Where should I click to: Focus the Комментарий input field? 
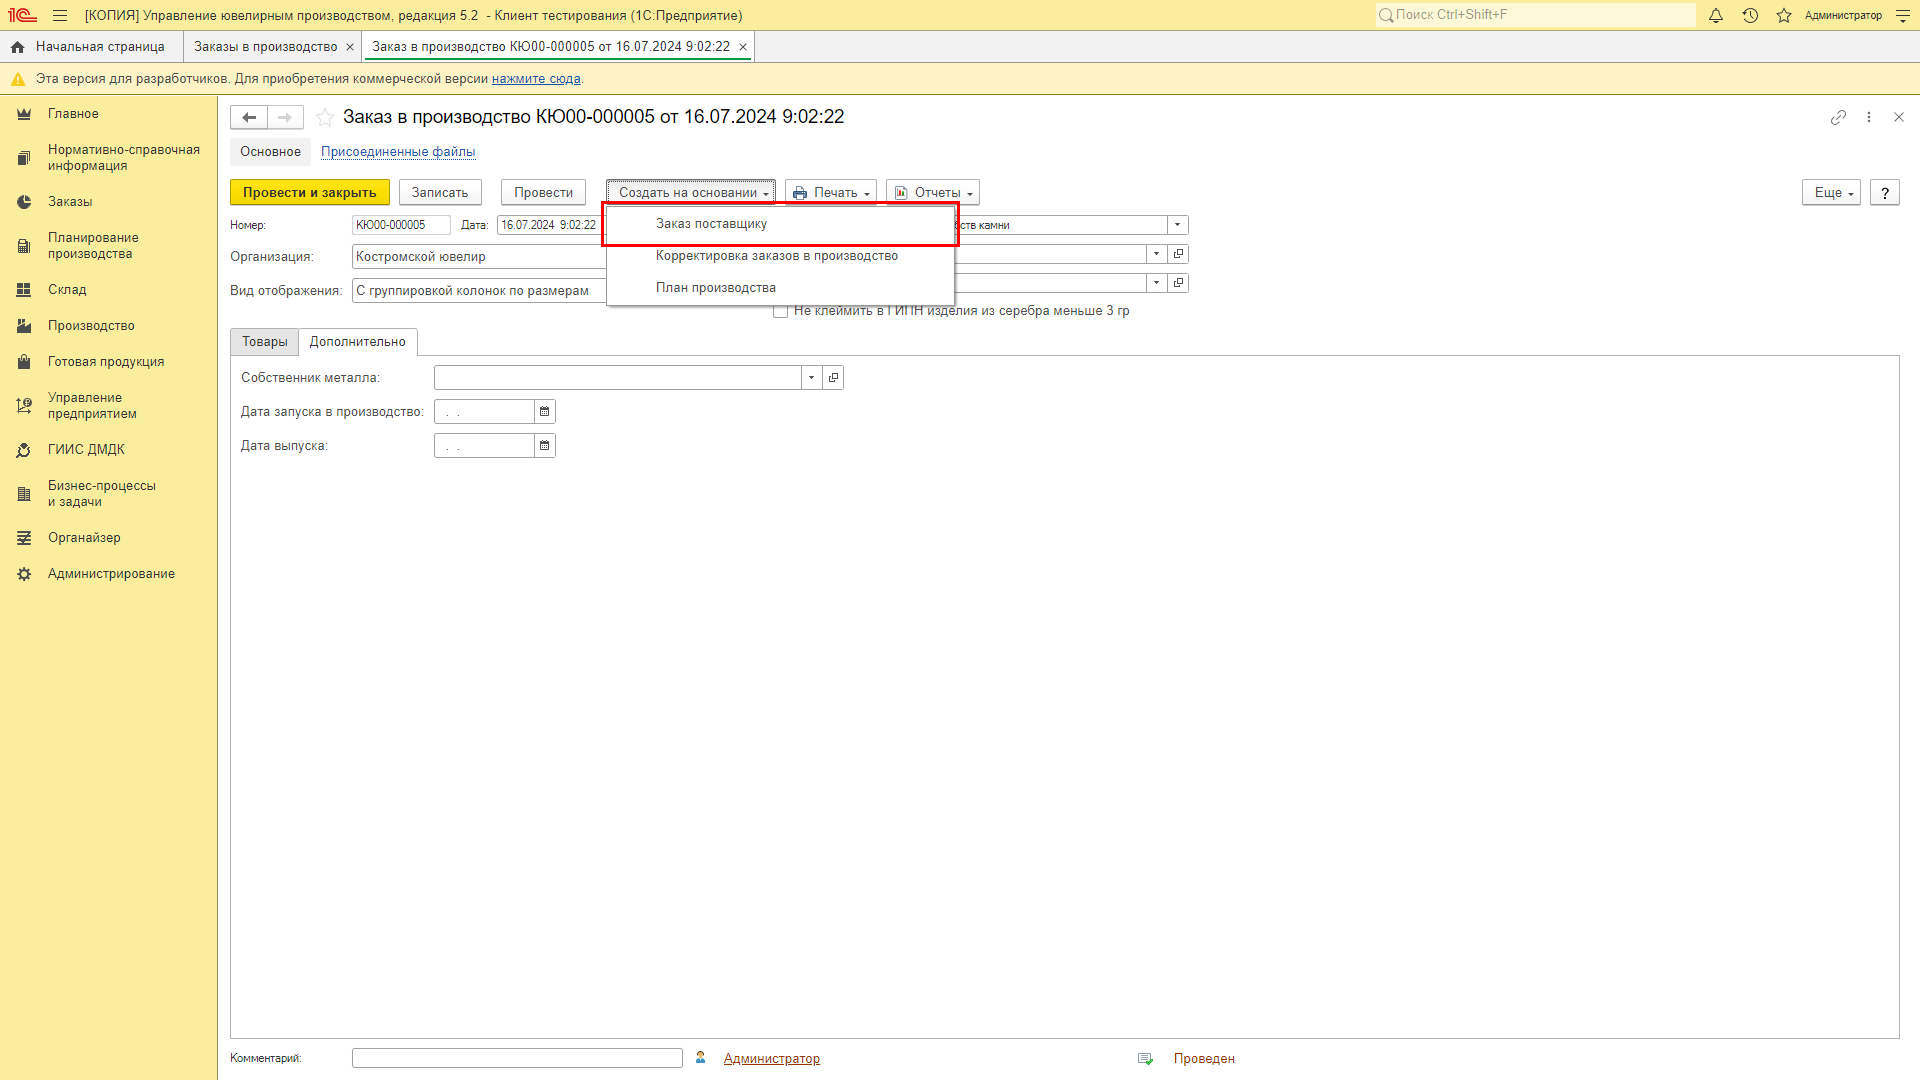[517, 1058]
